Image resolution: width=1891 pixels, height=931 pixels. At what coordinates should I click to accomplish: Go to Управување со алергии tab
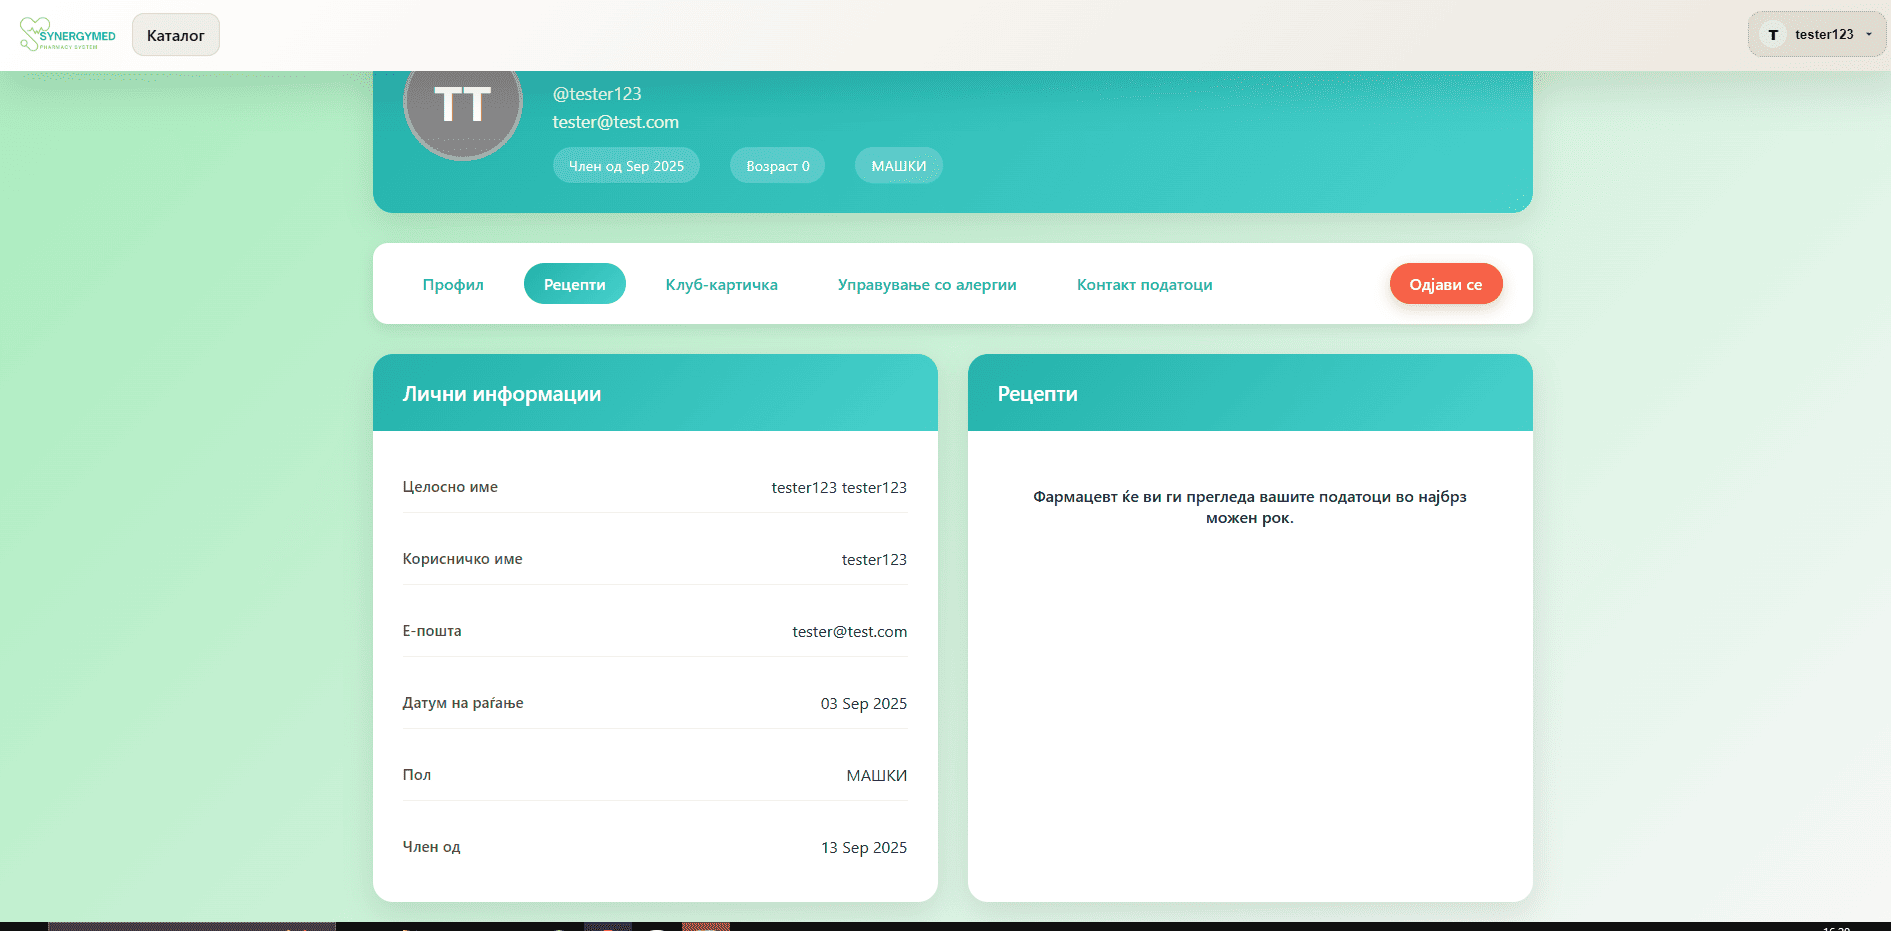click(927, 285)
